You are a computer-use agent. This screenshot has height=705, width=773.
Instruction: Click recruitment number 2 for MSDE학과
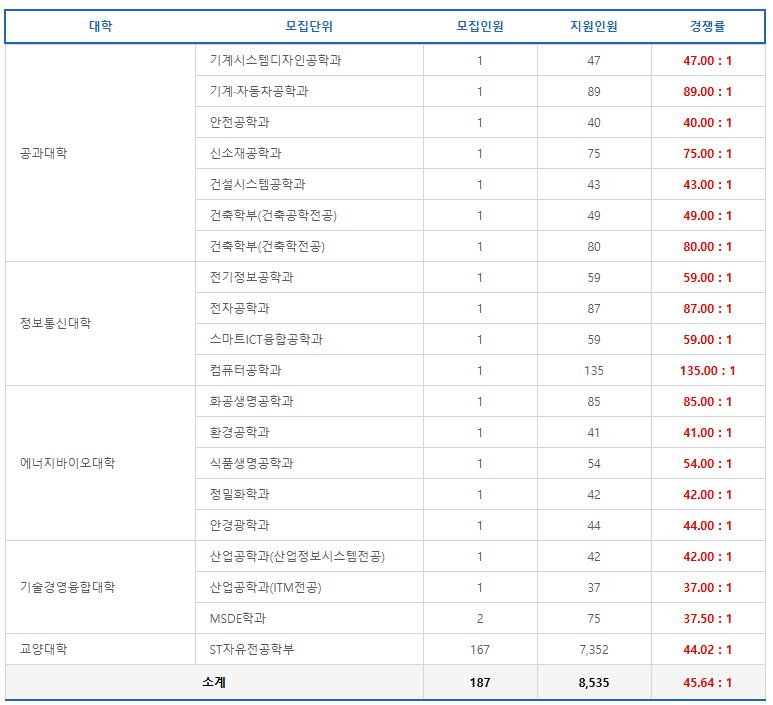pyautogui.click(x=480, y=619)
